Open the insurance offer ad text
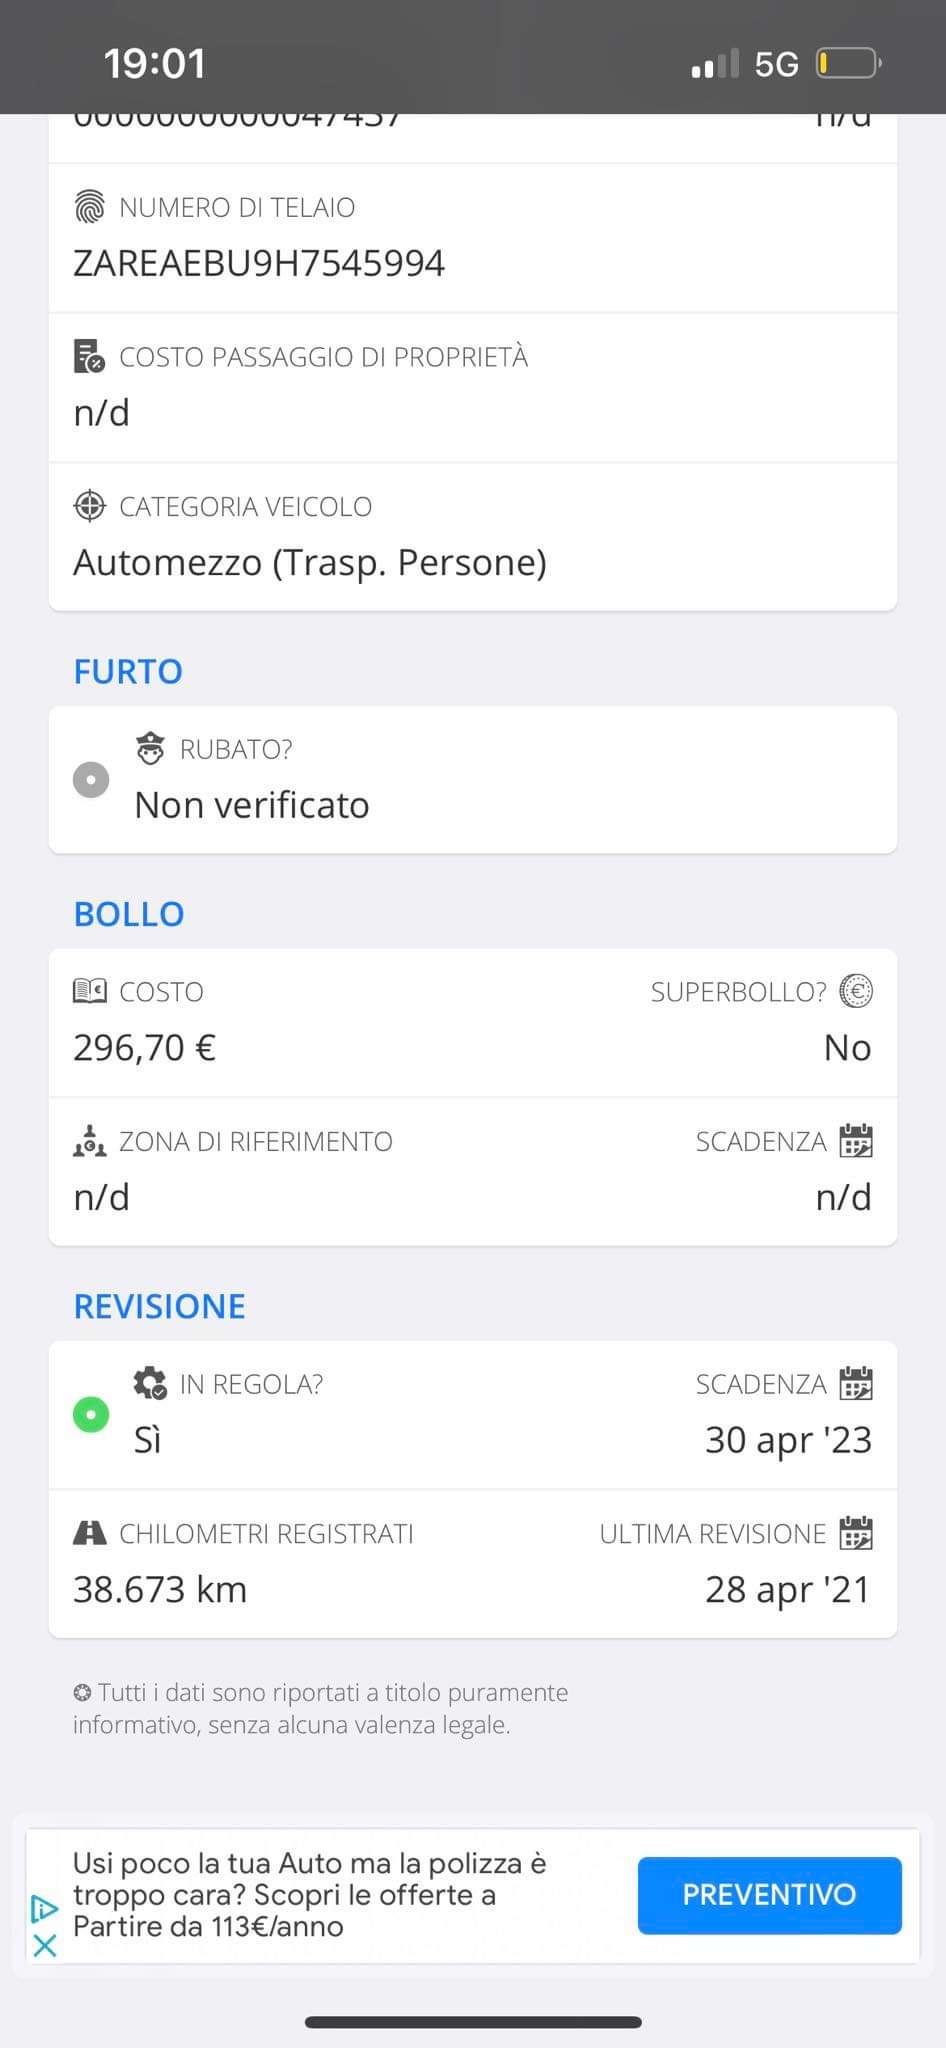This screenshot has height=2048, width=946. pos(310,1895)
